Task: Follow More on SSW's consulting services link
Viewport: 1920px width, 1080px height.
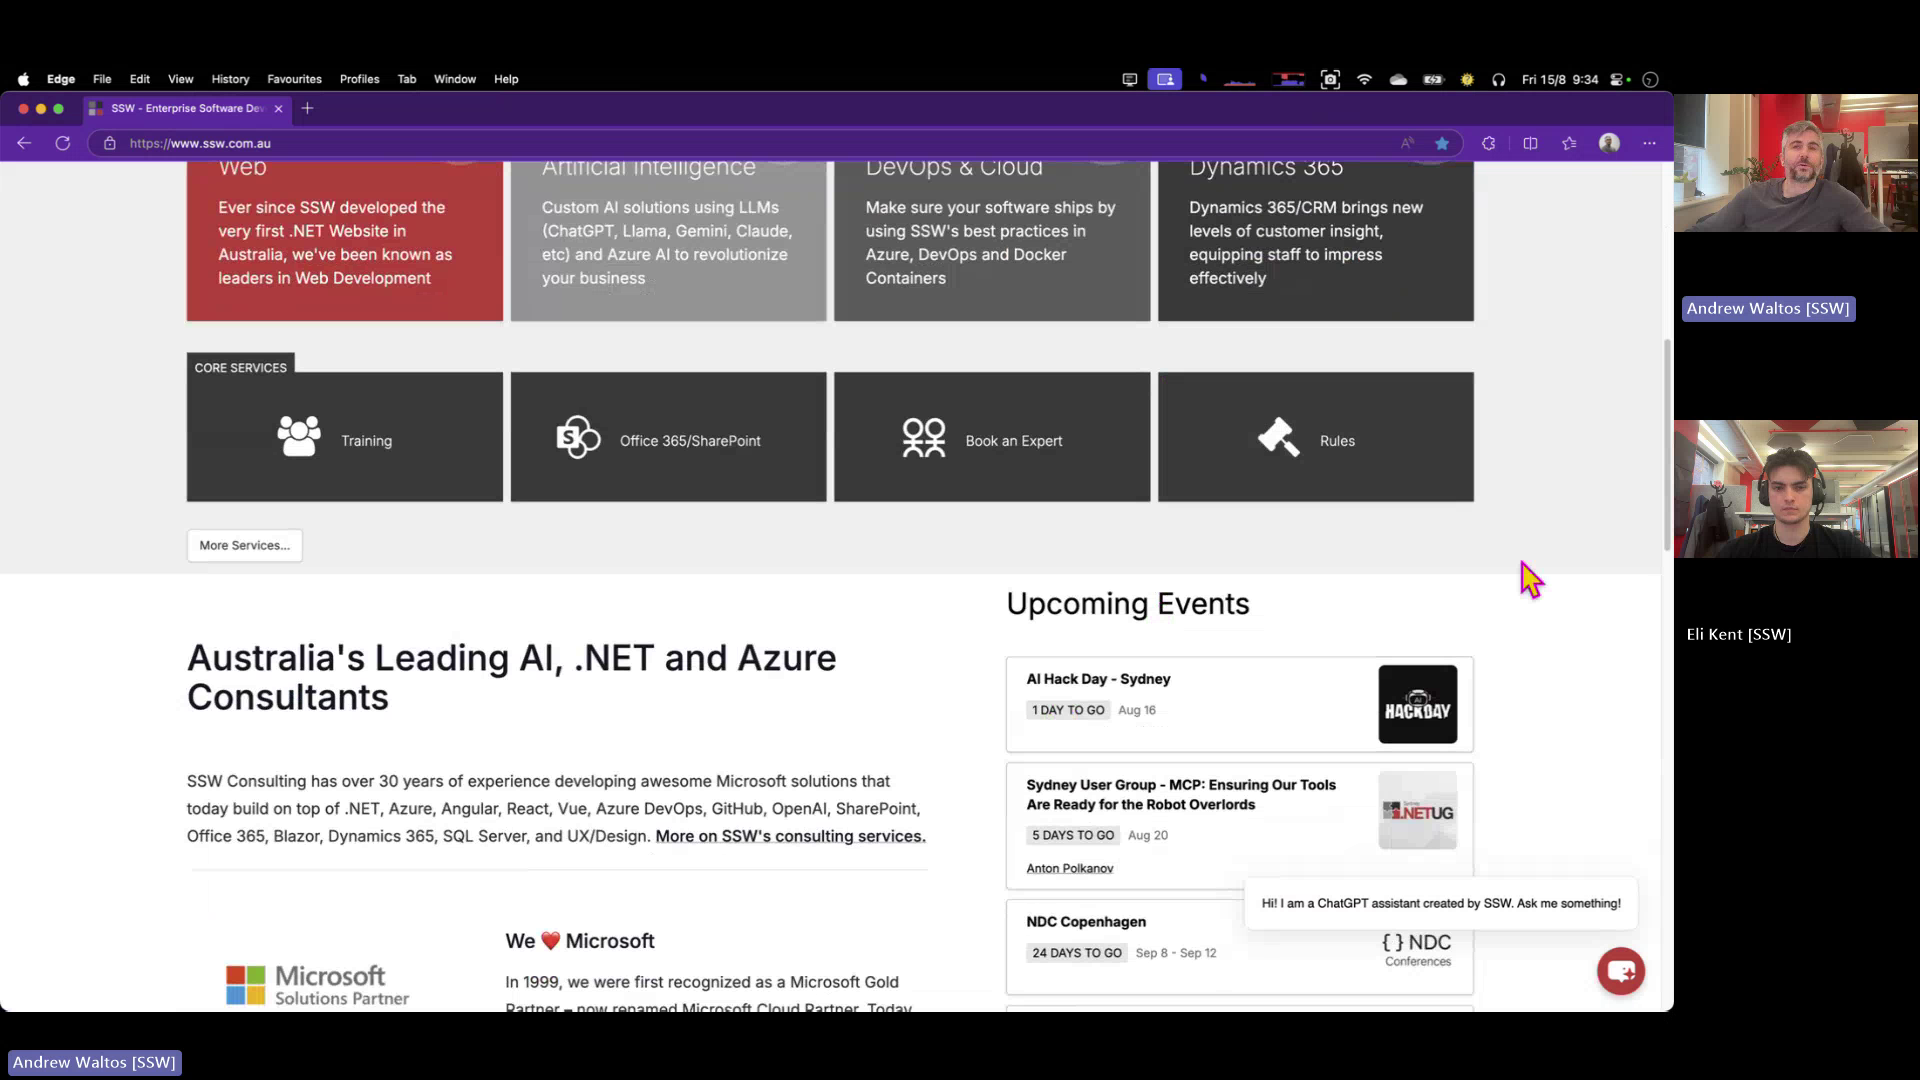Action: point(790,836)
